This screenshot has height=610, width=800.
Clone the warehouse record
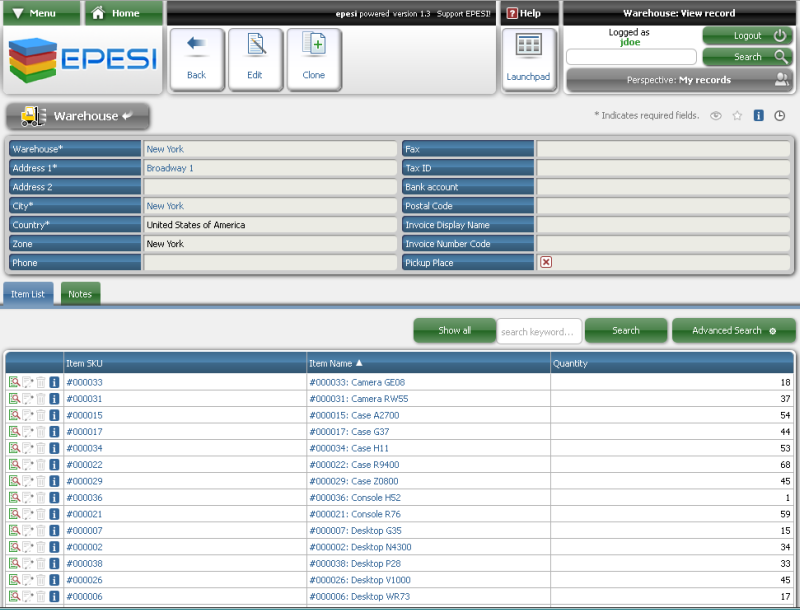click(314, 58)
